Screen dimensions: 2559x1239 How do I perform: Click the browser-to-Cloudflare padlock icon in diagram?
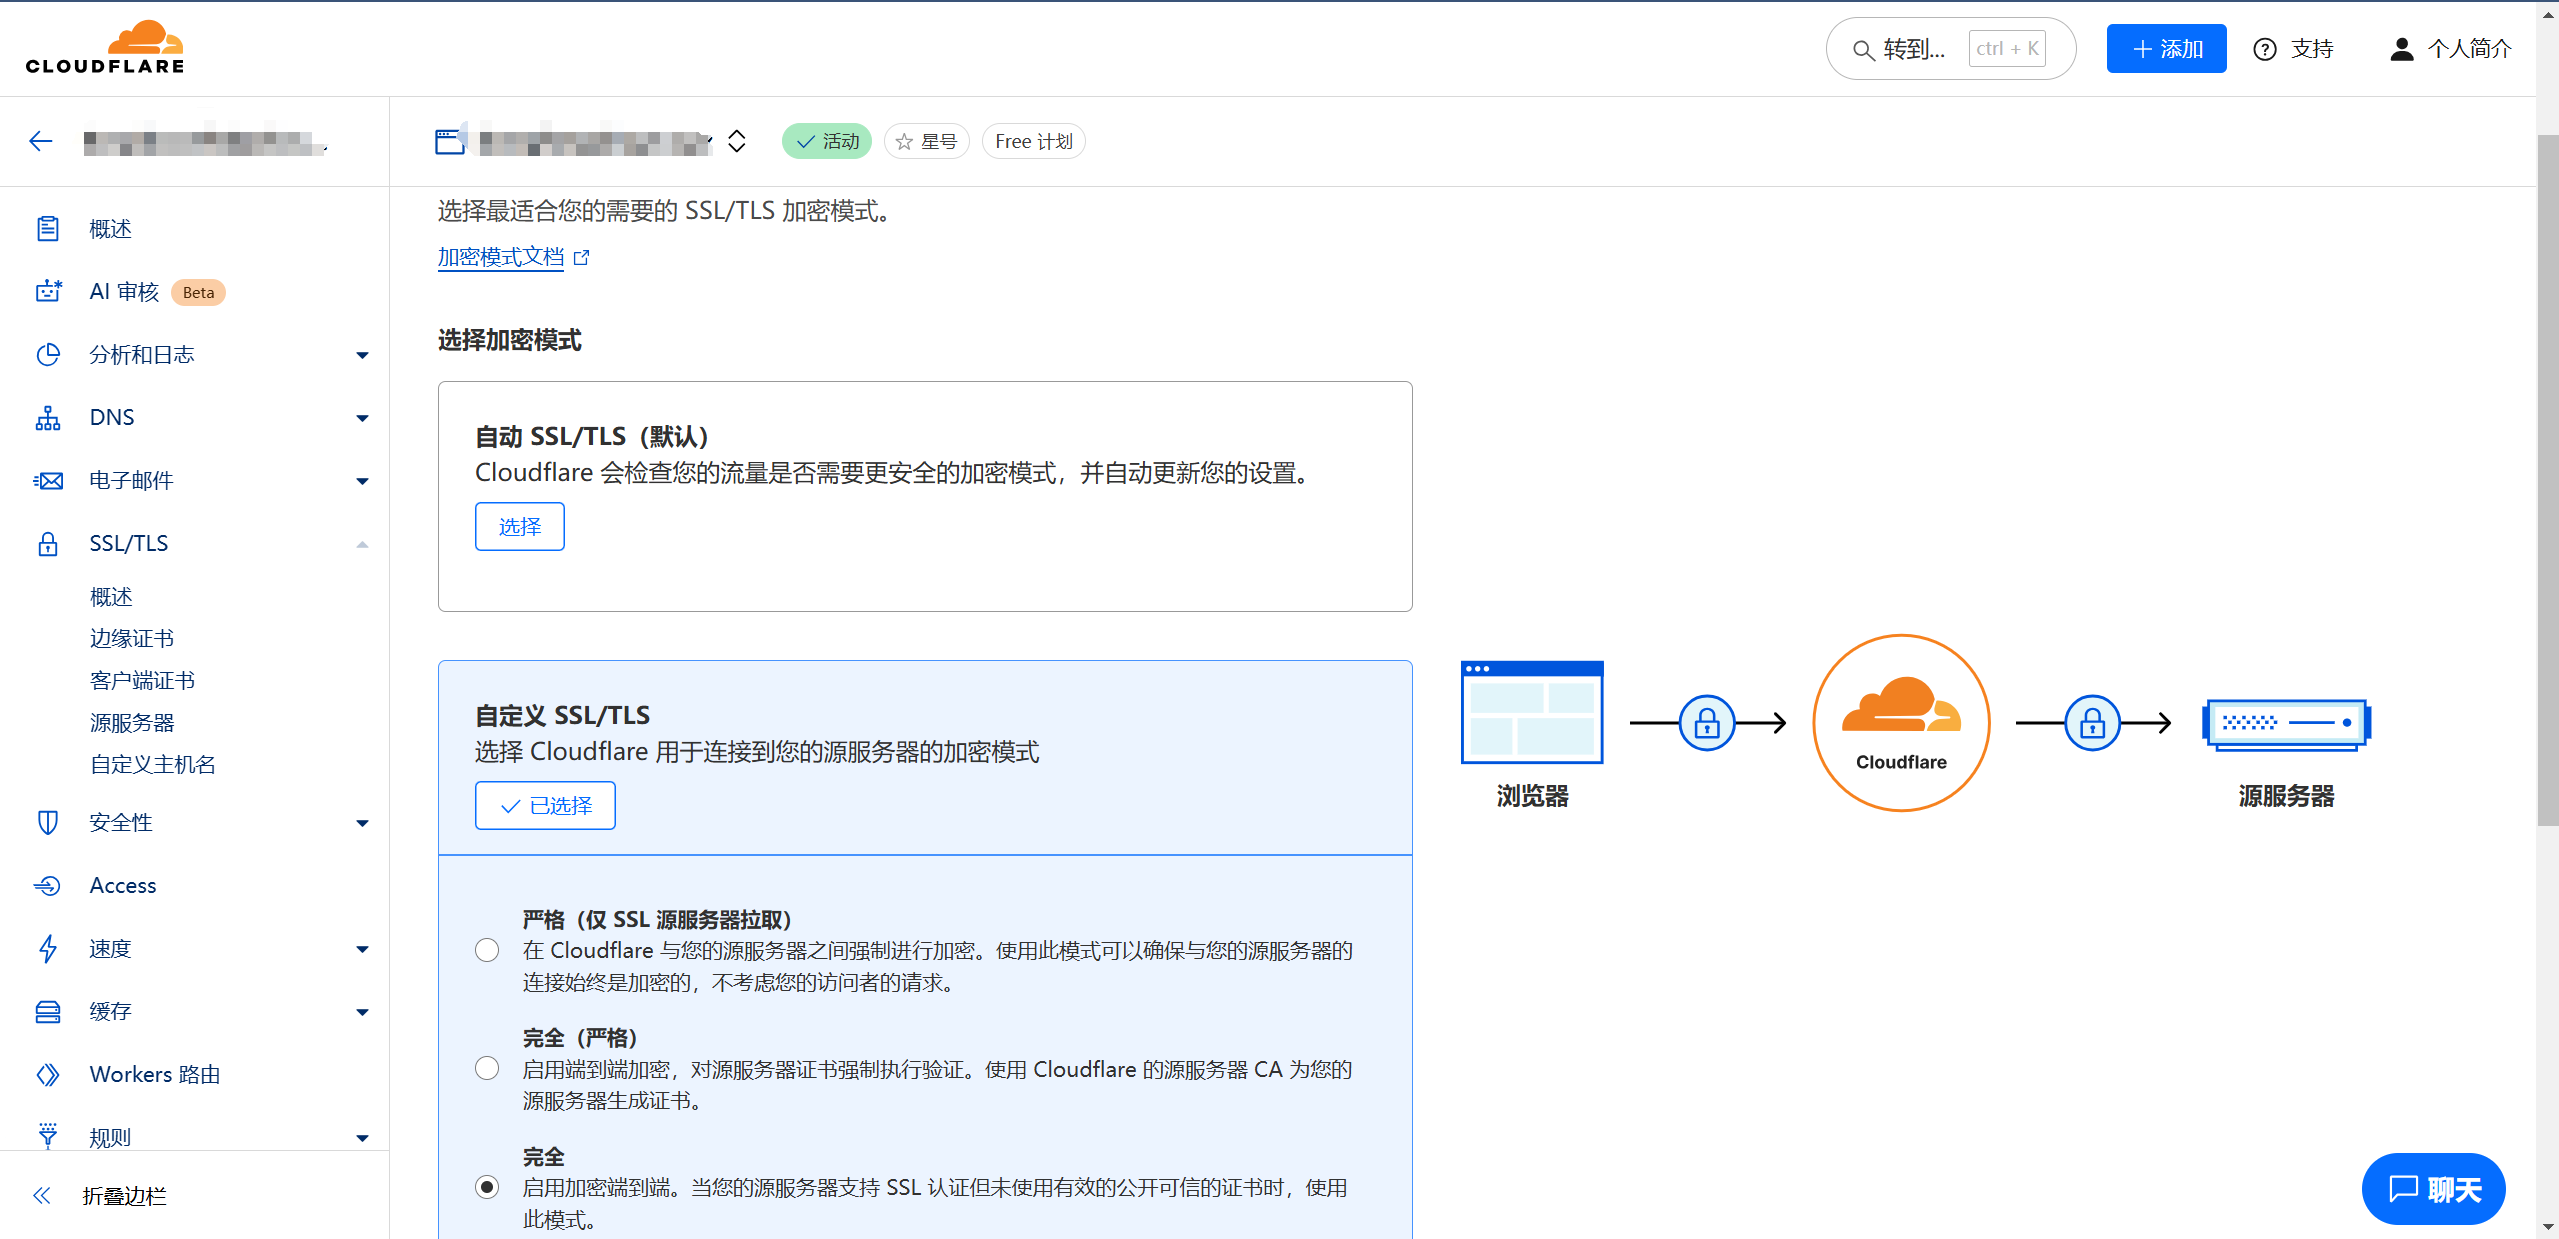[x=1707, y=723]
